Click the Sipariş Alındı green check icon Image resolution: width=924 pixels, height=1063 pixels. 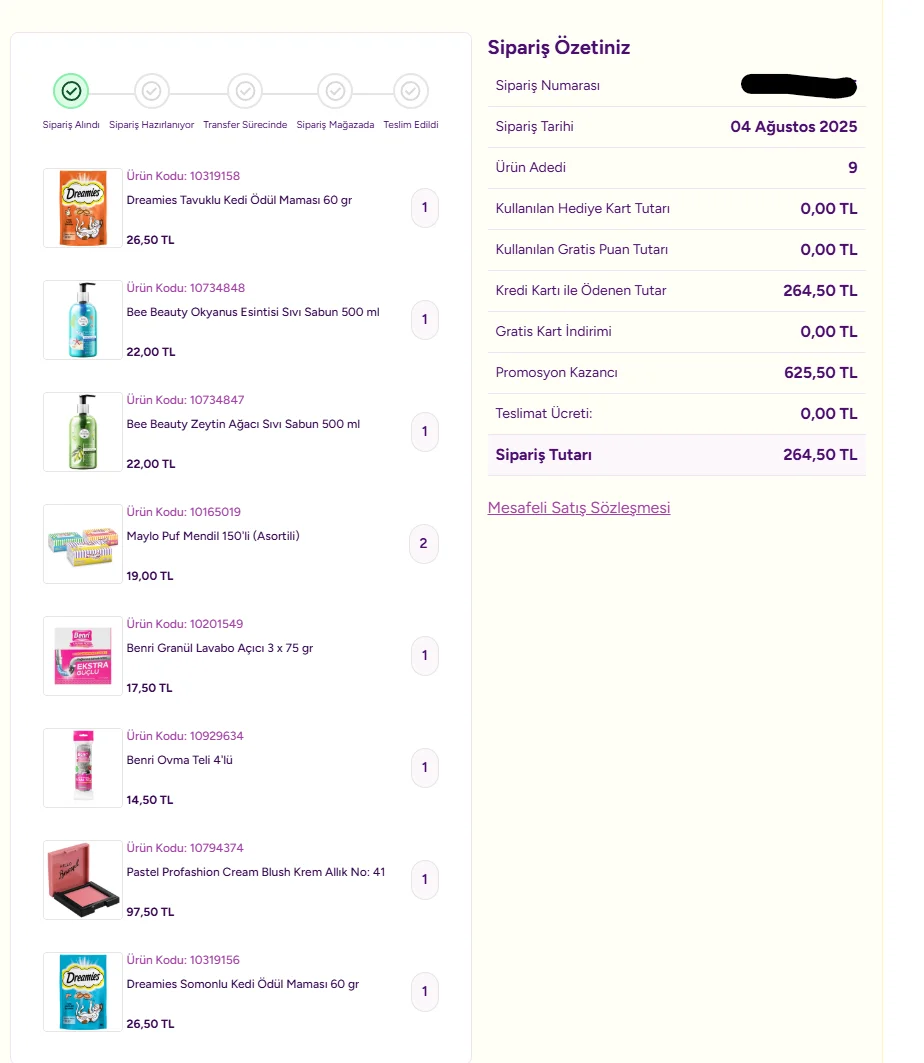71,91
